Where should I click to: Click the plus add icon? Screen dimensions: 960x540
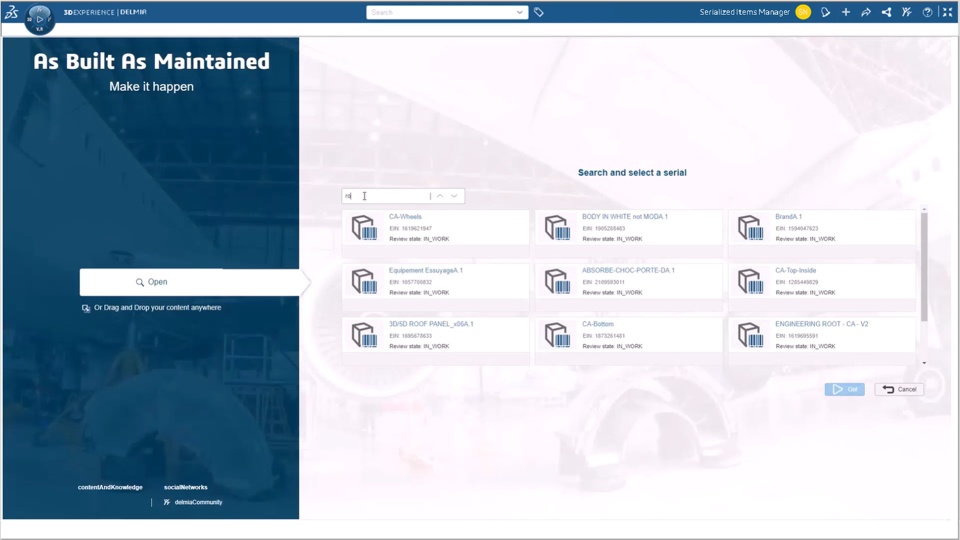846,12
